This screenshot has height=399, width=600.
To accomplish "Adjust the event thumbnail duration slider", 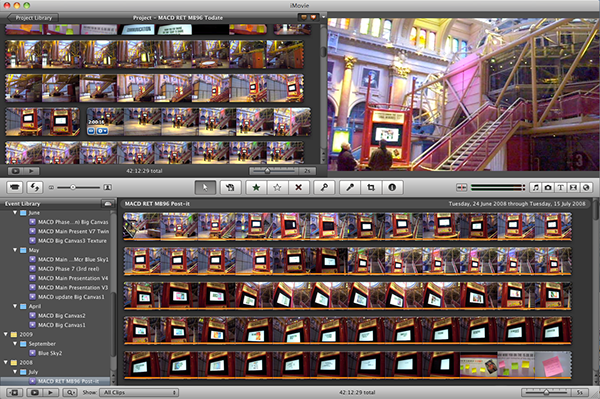I will tap(546, 392).
